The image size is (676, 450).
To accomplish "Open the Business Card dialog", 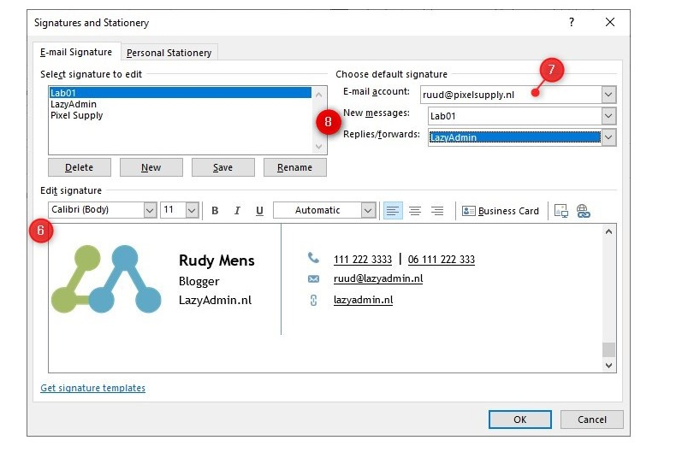I will (500, 211).
